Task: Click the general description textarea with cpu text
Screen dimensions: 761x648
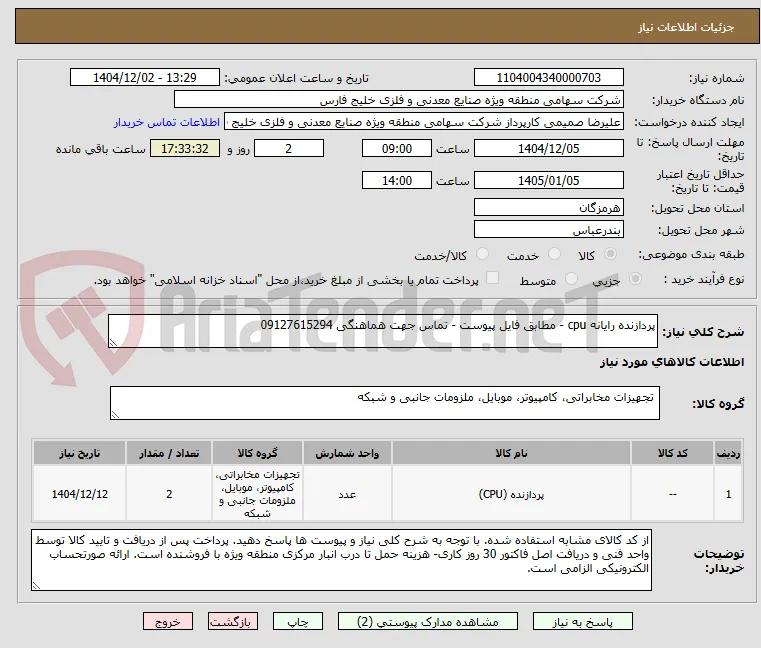Action: click(383, 331)
